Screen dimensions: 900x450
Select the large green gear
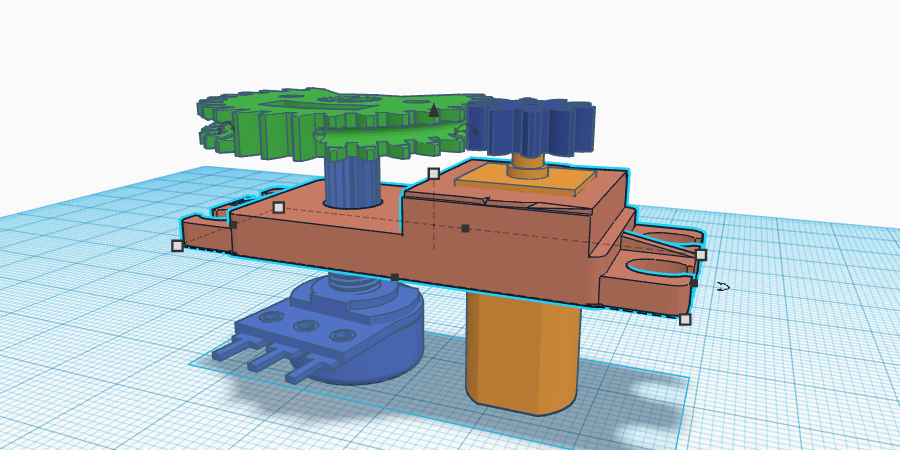tap(339, 122)
